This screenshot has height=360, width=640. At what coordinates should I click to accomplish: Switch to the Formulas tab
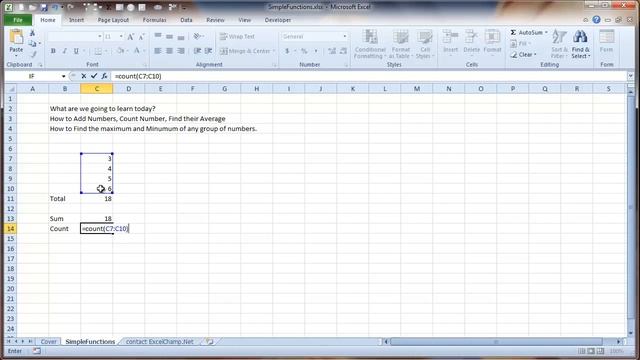[x=154, y=20]
